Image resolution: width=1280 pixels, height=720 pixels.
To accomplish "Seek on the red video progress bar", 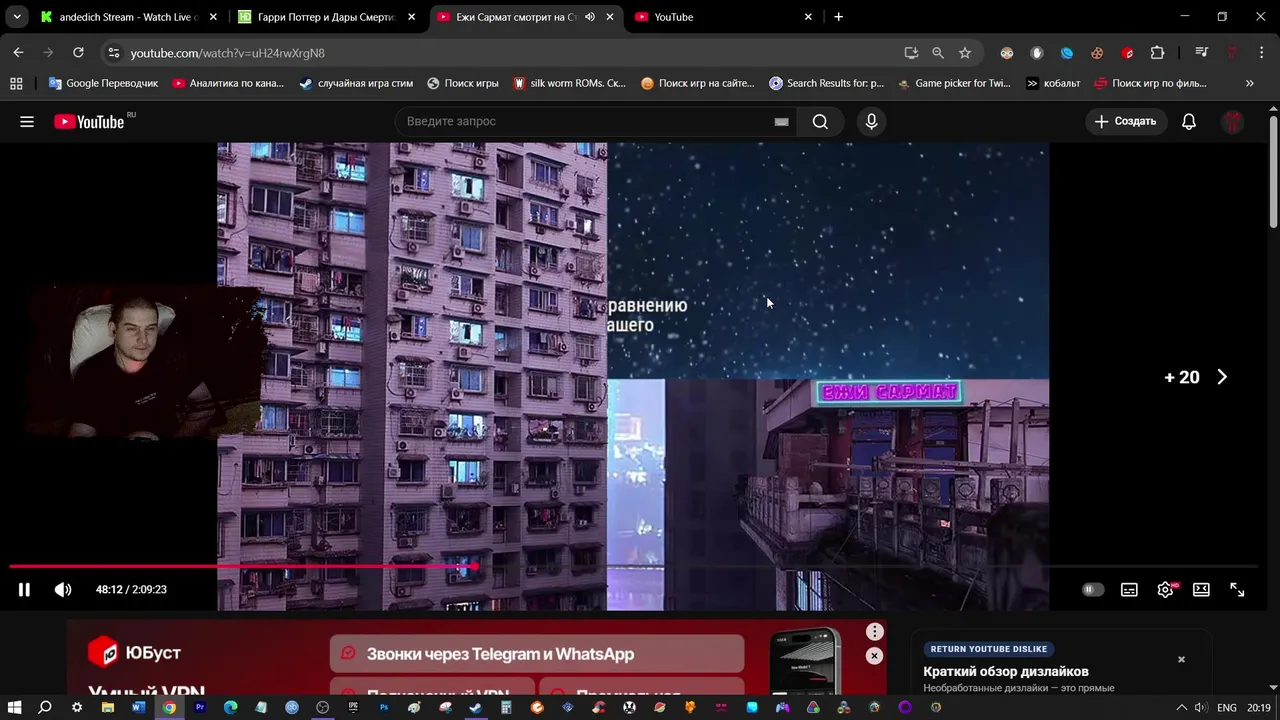I will pos(634,566).
